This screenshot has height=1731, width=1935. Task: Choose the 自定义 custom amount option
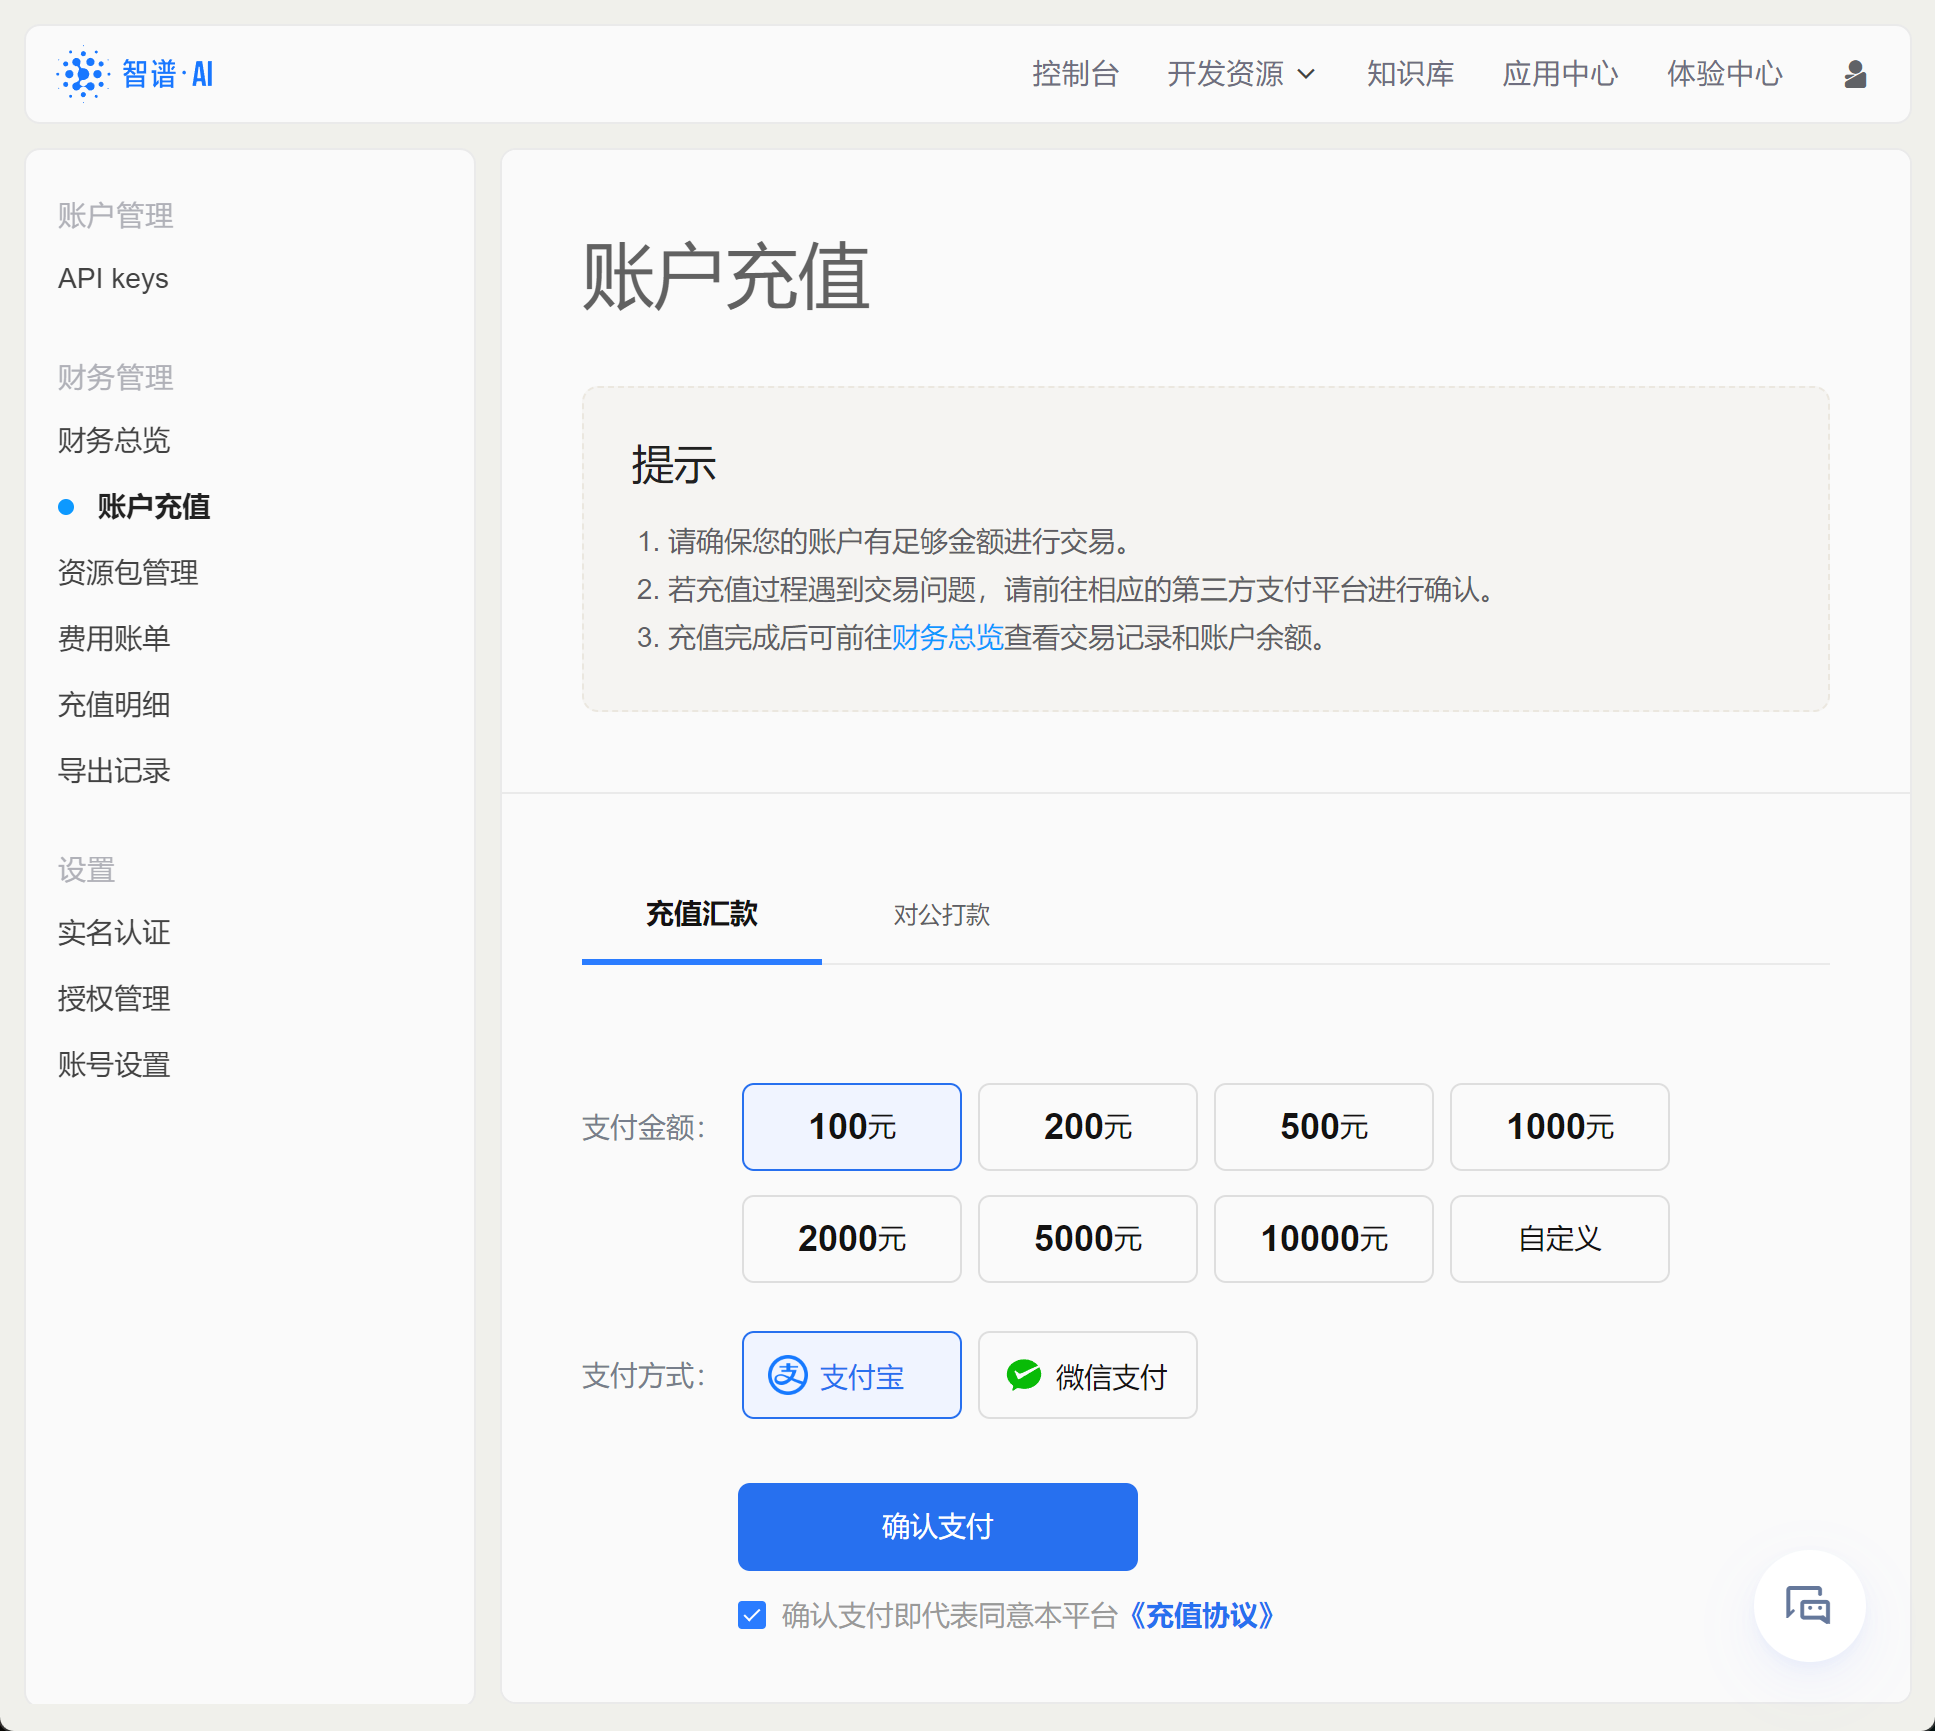click(x=1559, y=1239)
